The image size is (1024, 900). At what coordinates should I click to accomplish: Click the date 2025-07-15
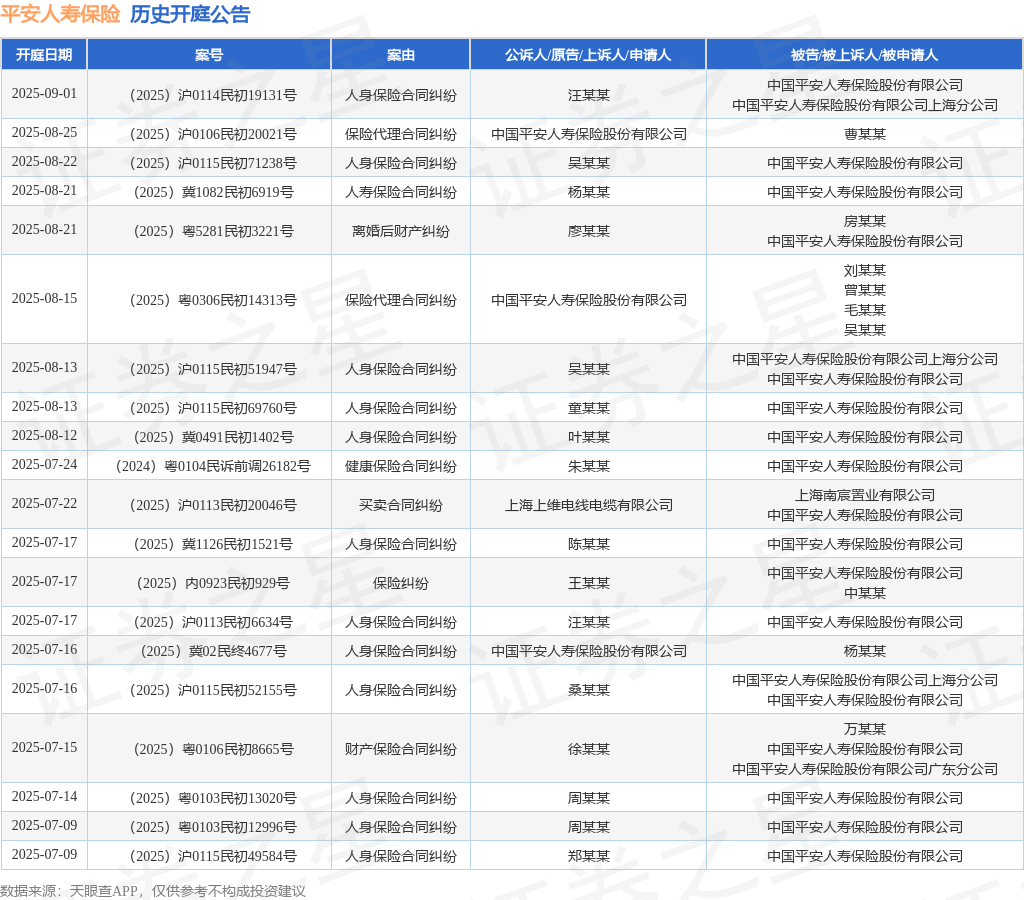click(x=44, y=747)
